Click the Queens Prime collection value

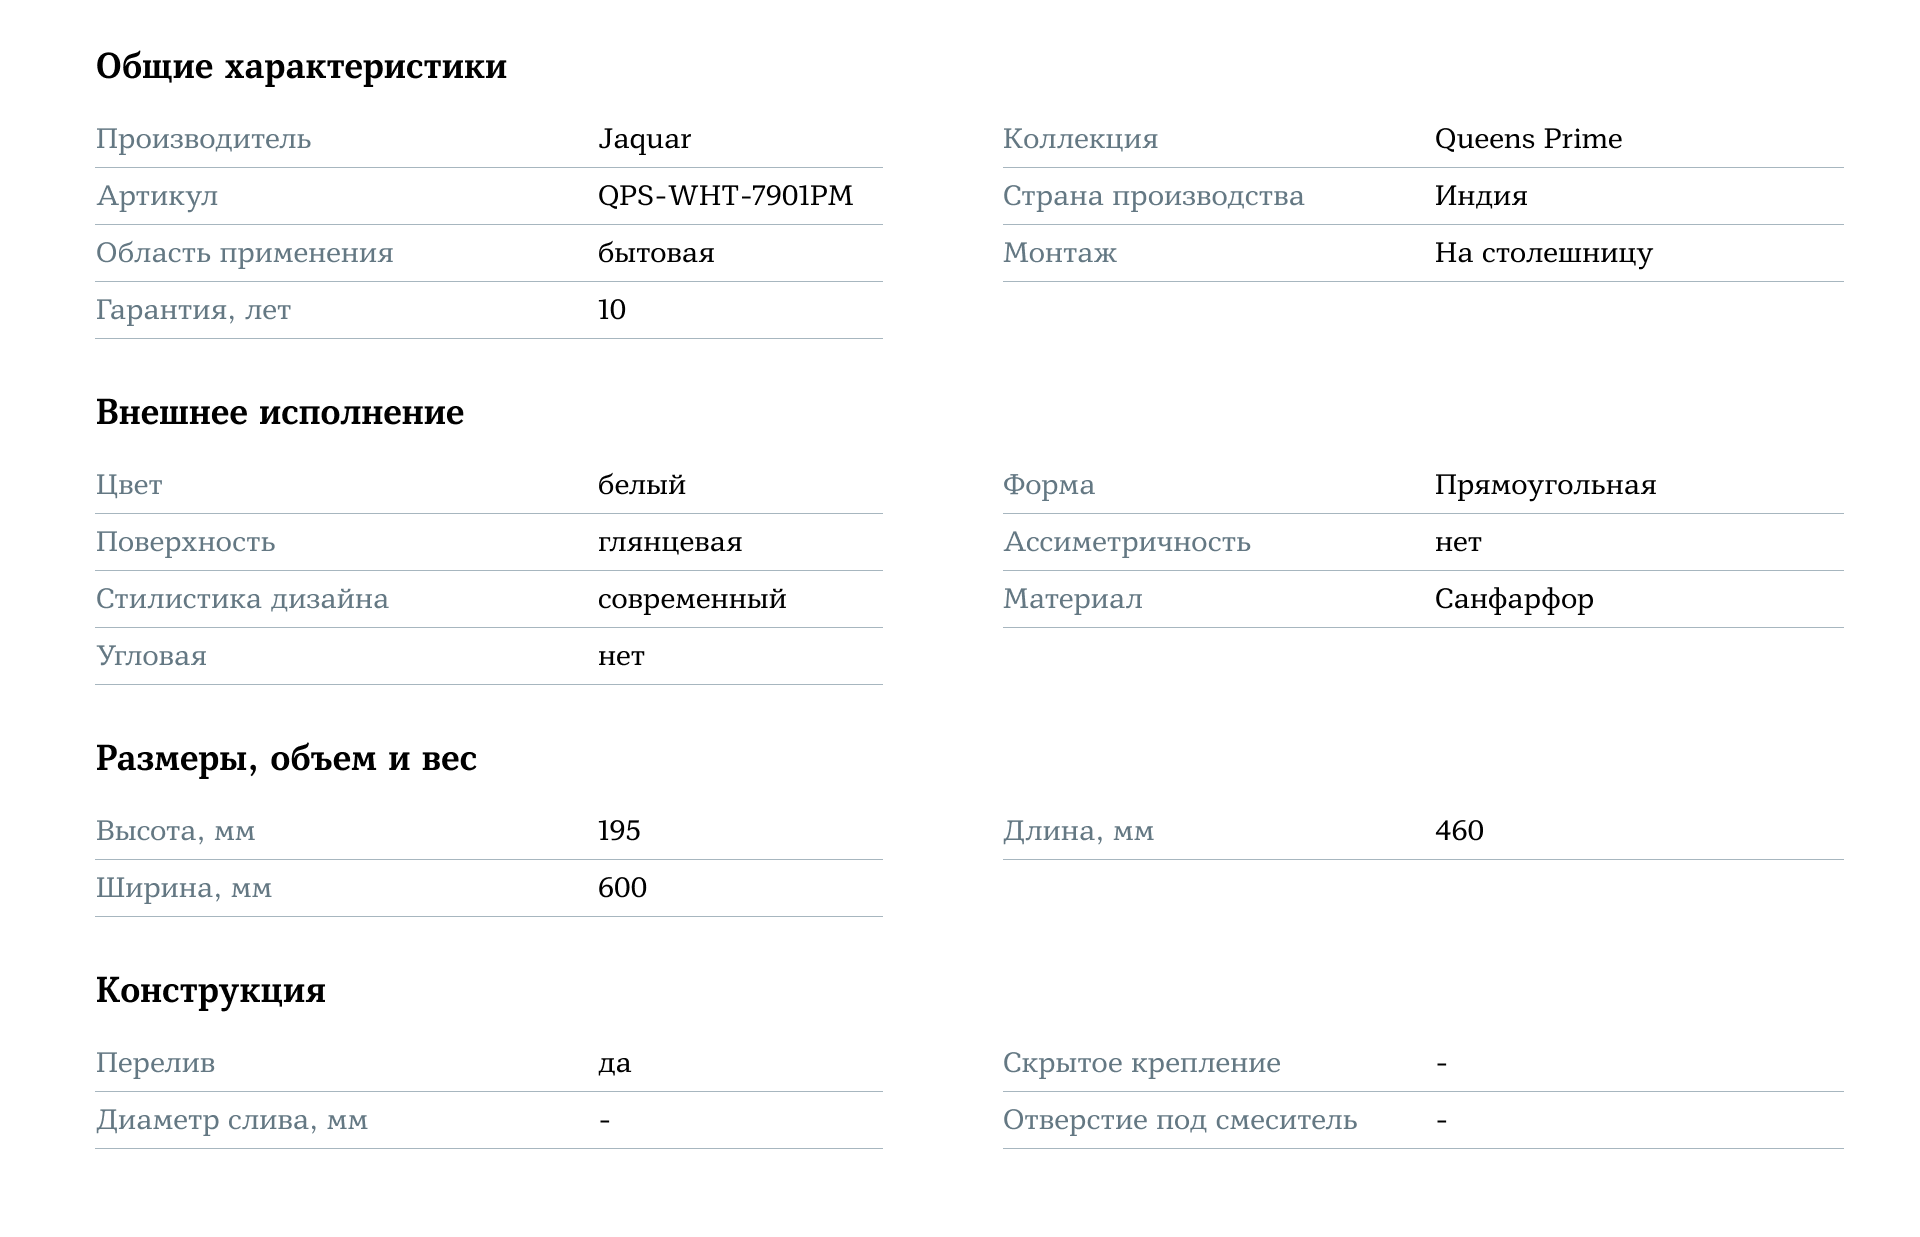pyautogui.click(x=1527, y=139)
